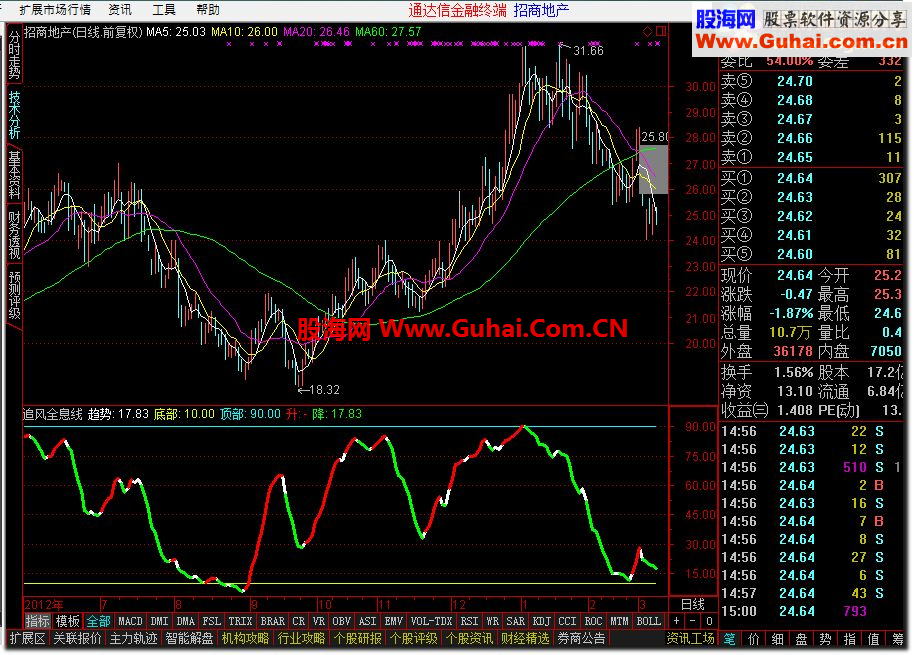This screenshot has height=655, width=914.
Task: Apply the MTM indicator
Action: pyautogui.click(x=620, y=621)
